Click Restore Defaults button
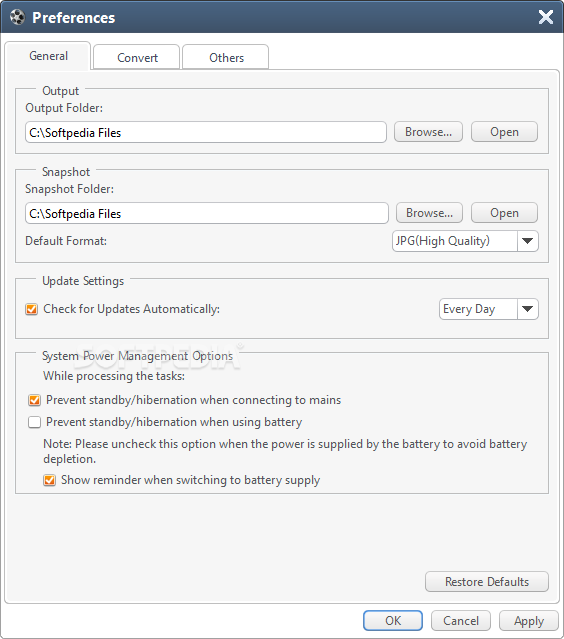 click(x=487, y=582)
